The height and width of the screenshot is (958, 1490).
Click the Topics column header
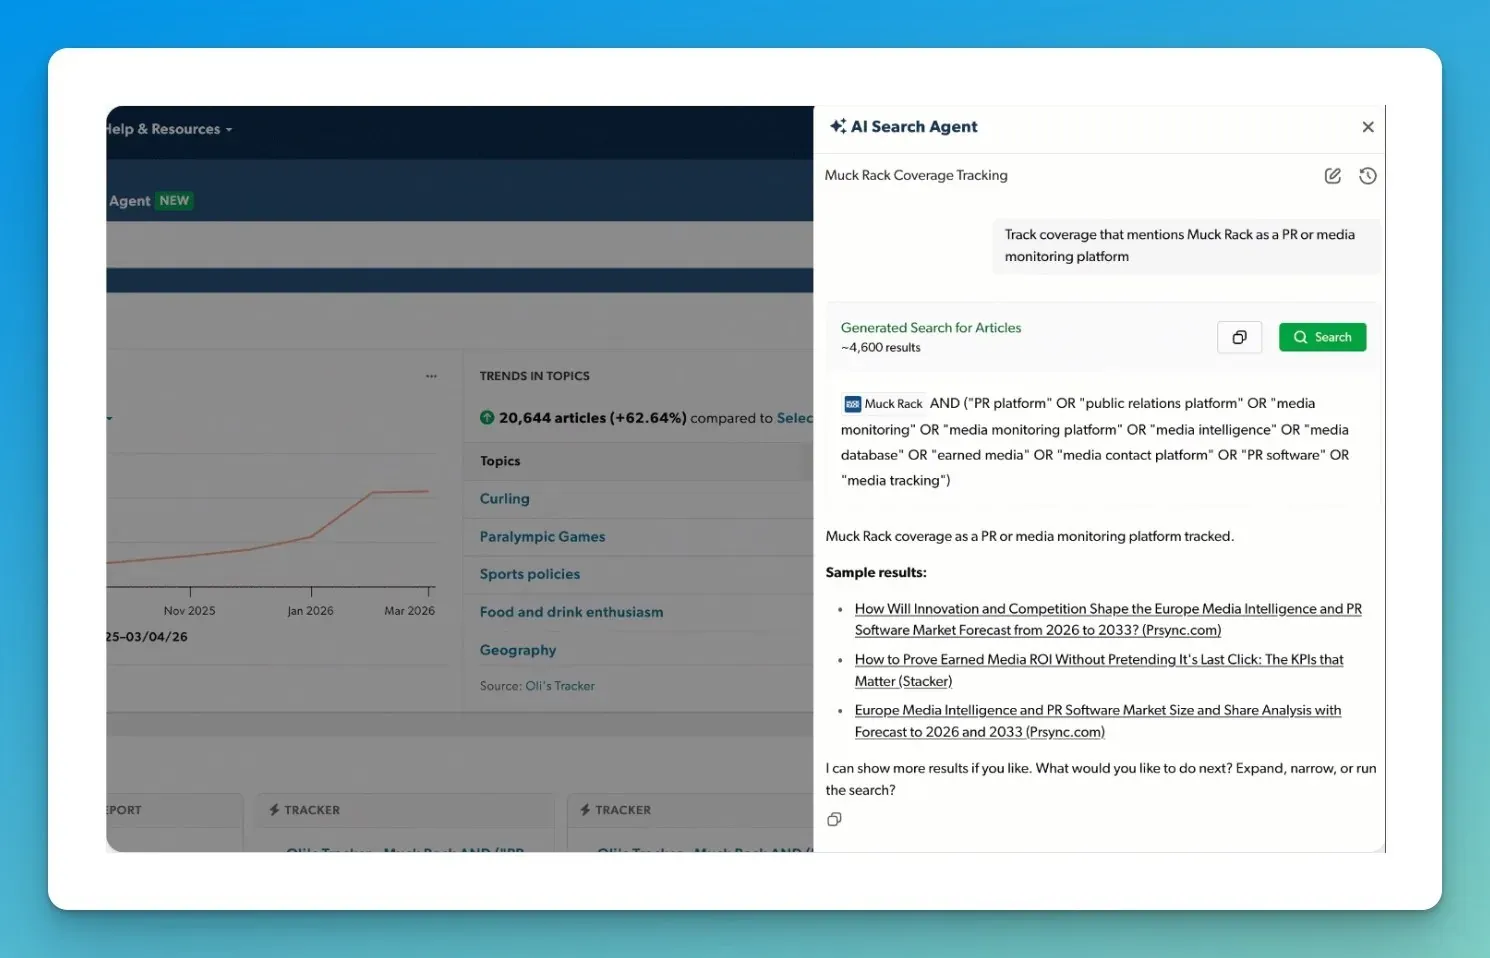(500, 461)
